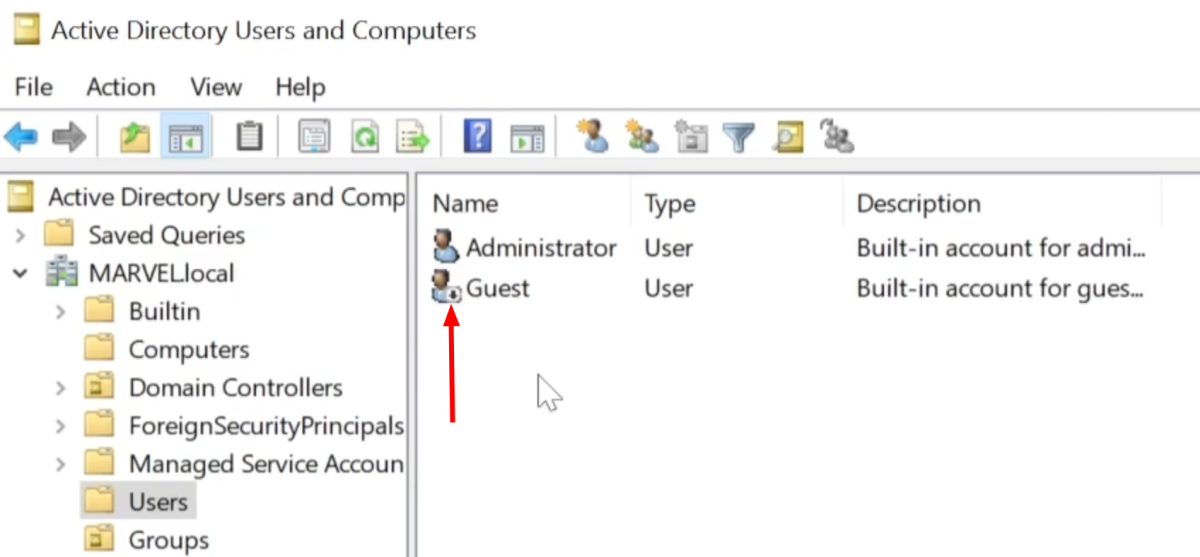Open Properties from the toolbar
The height and width of the screenshot is (557, 1200).
point(314,136)
